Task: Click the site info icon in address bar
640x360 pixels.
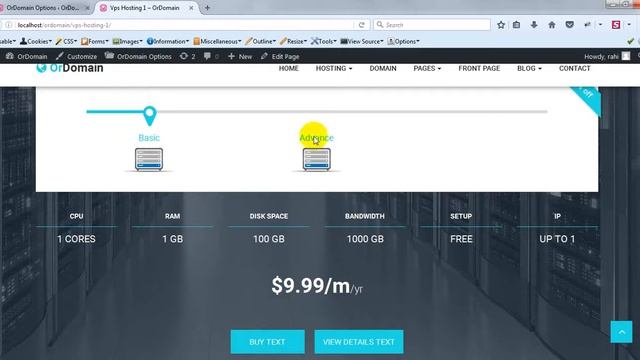Action: point(9,25)
